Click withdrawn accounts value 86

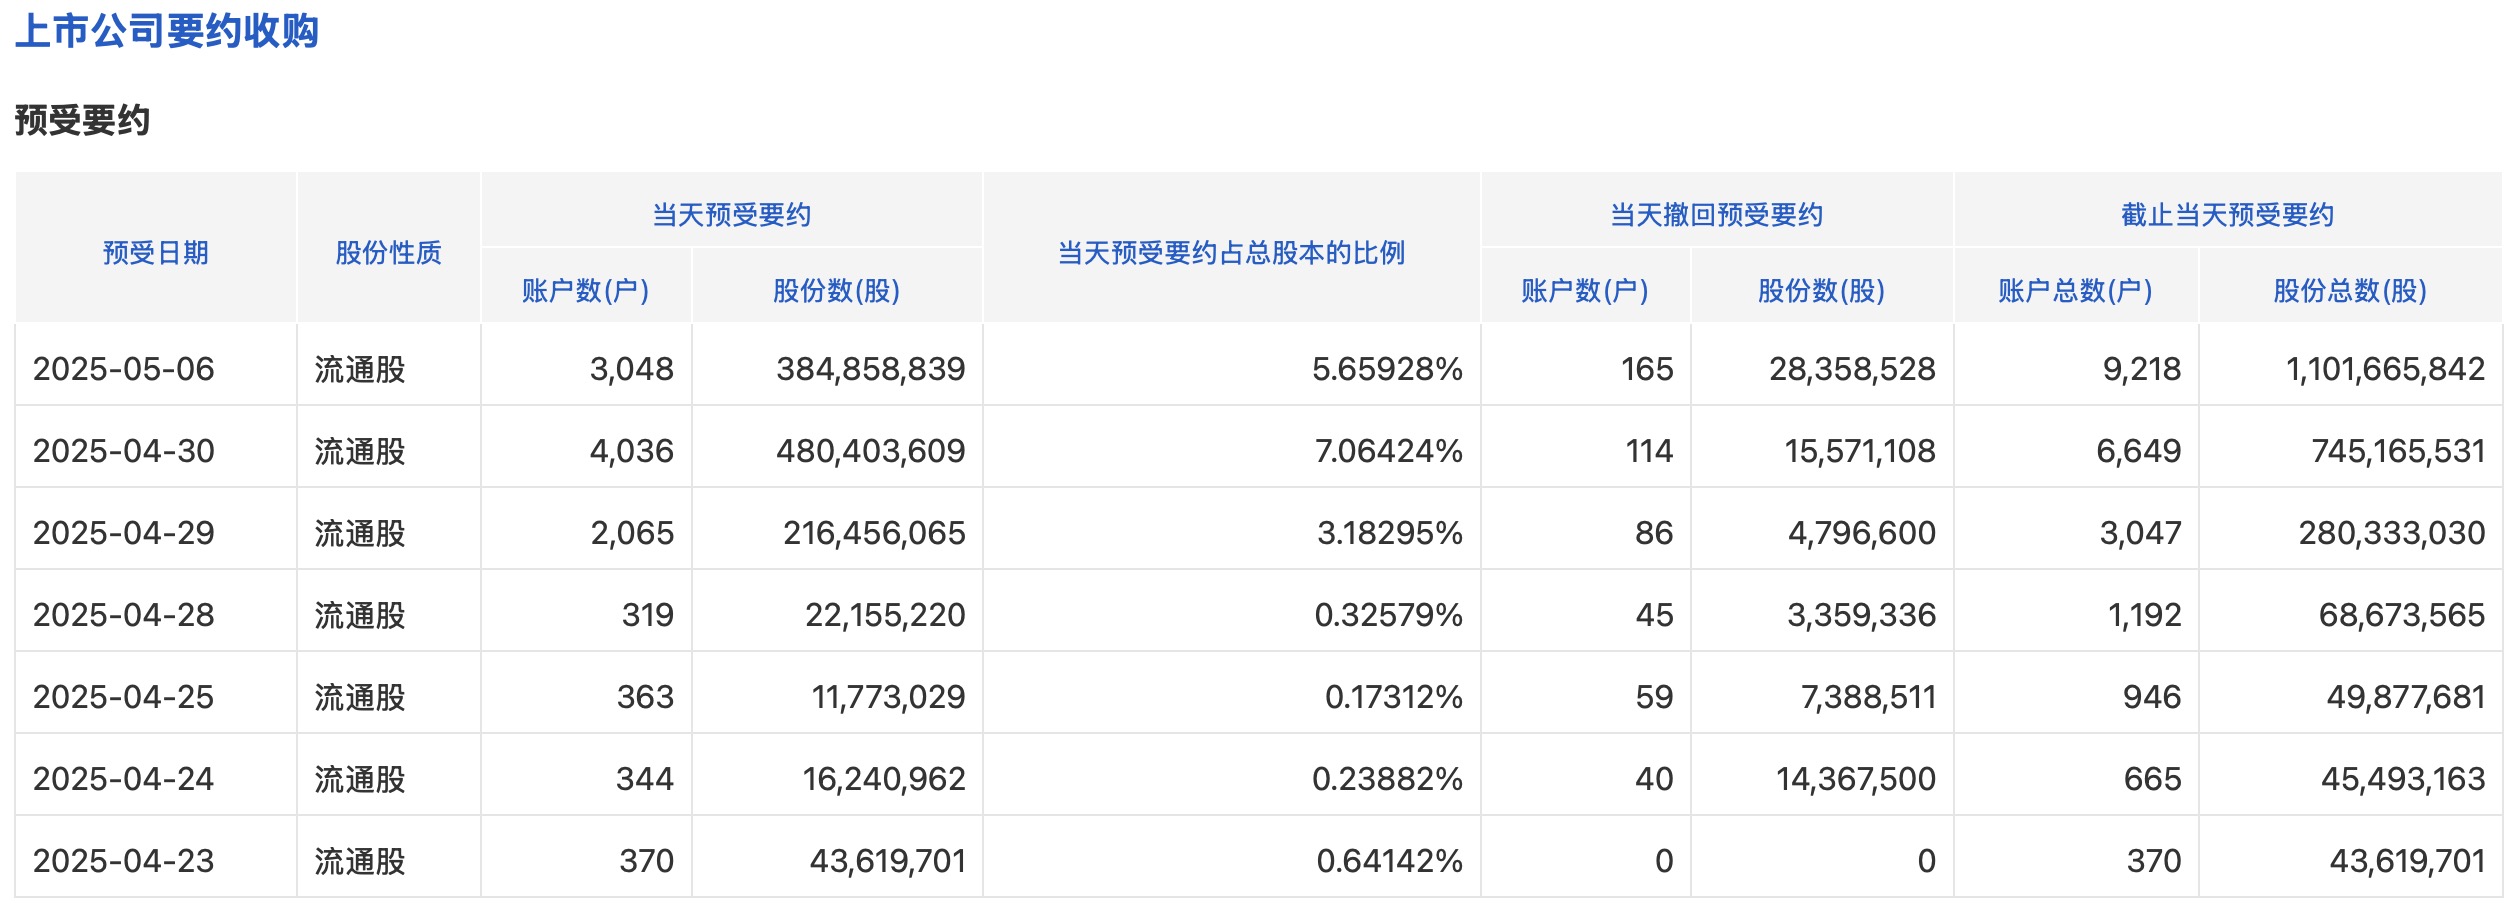(x=1655, y=533)
